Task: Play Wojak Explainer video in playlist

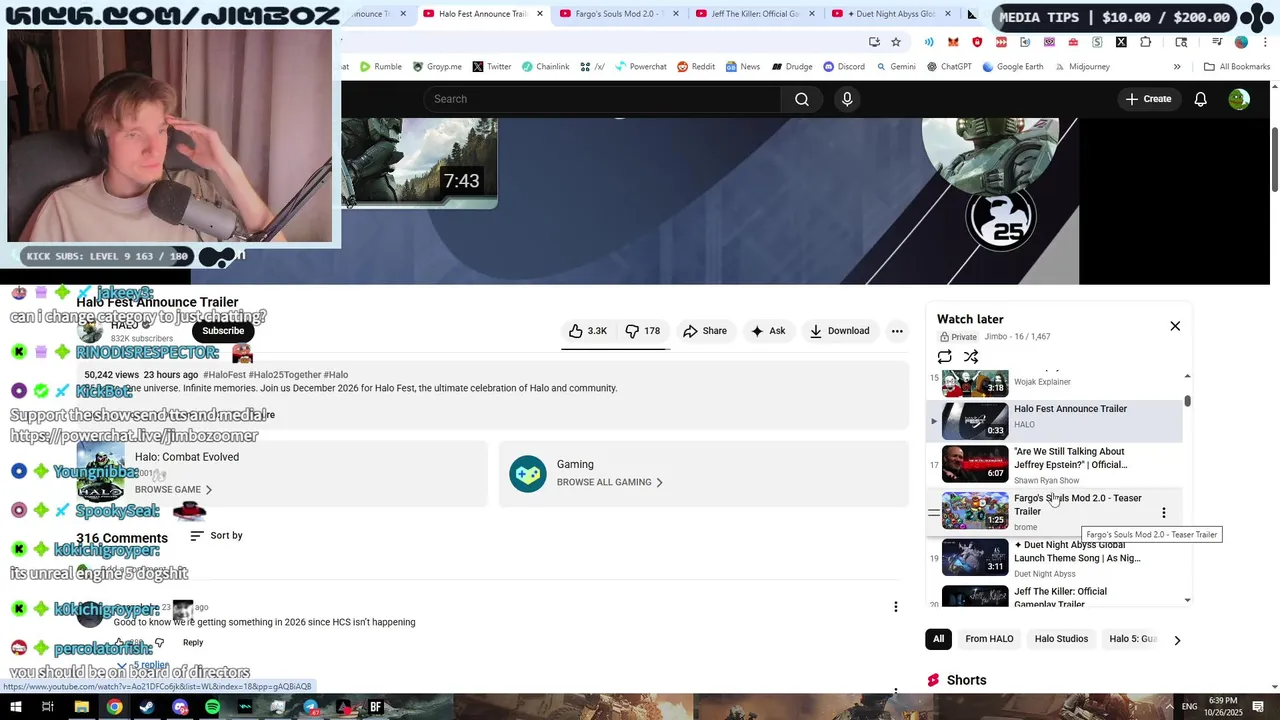Action: [1055, 383]
